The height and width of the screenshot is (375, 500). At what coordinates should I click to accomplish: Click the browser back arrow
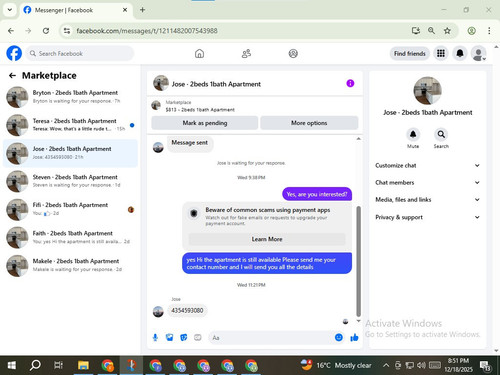11,31
